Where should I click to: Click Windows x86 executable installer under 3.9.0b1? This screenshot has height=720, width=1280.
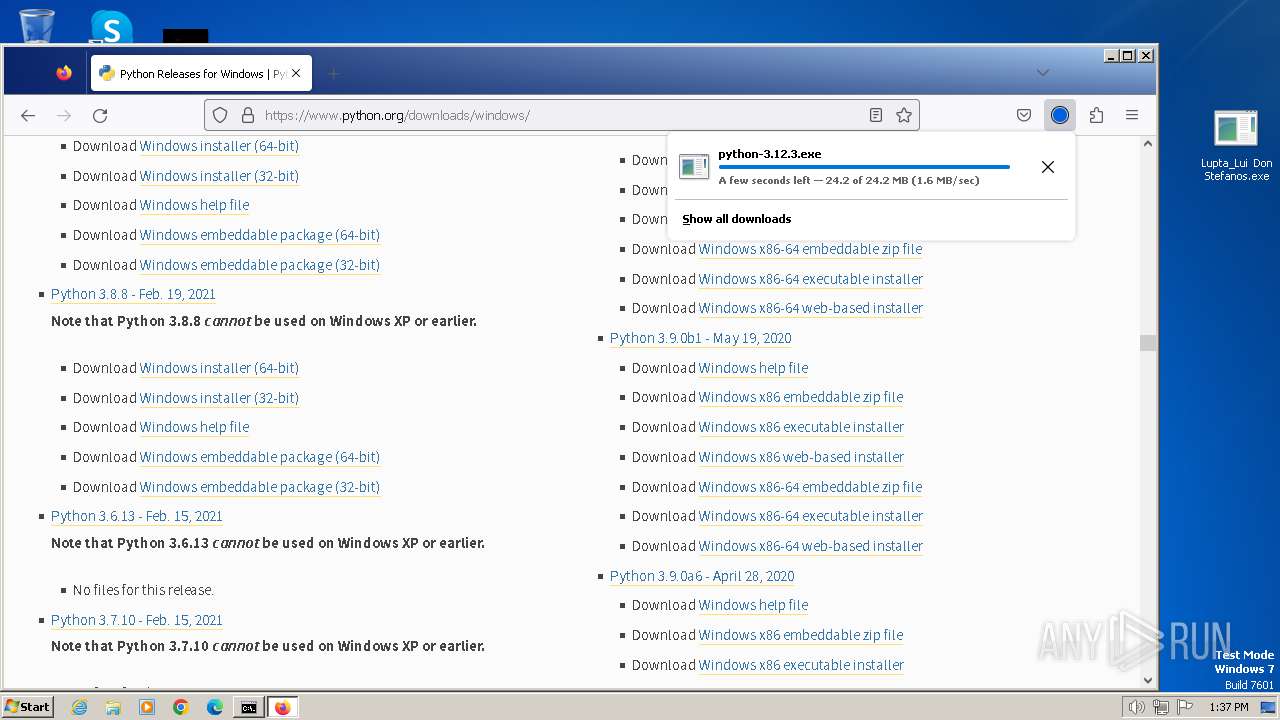tap(801, 427)
